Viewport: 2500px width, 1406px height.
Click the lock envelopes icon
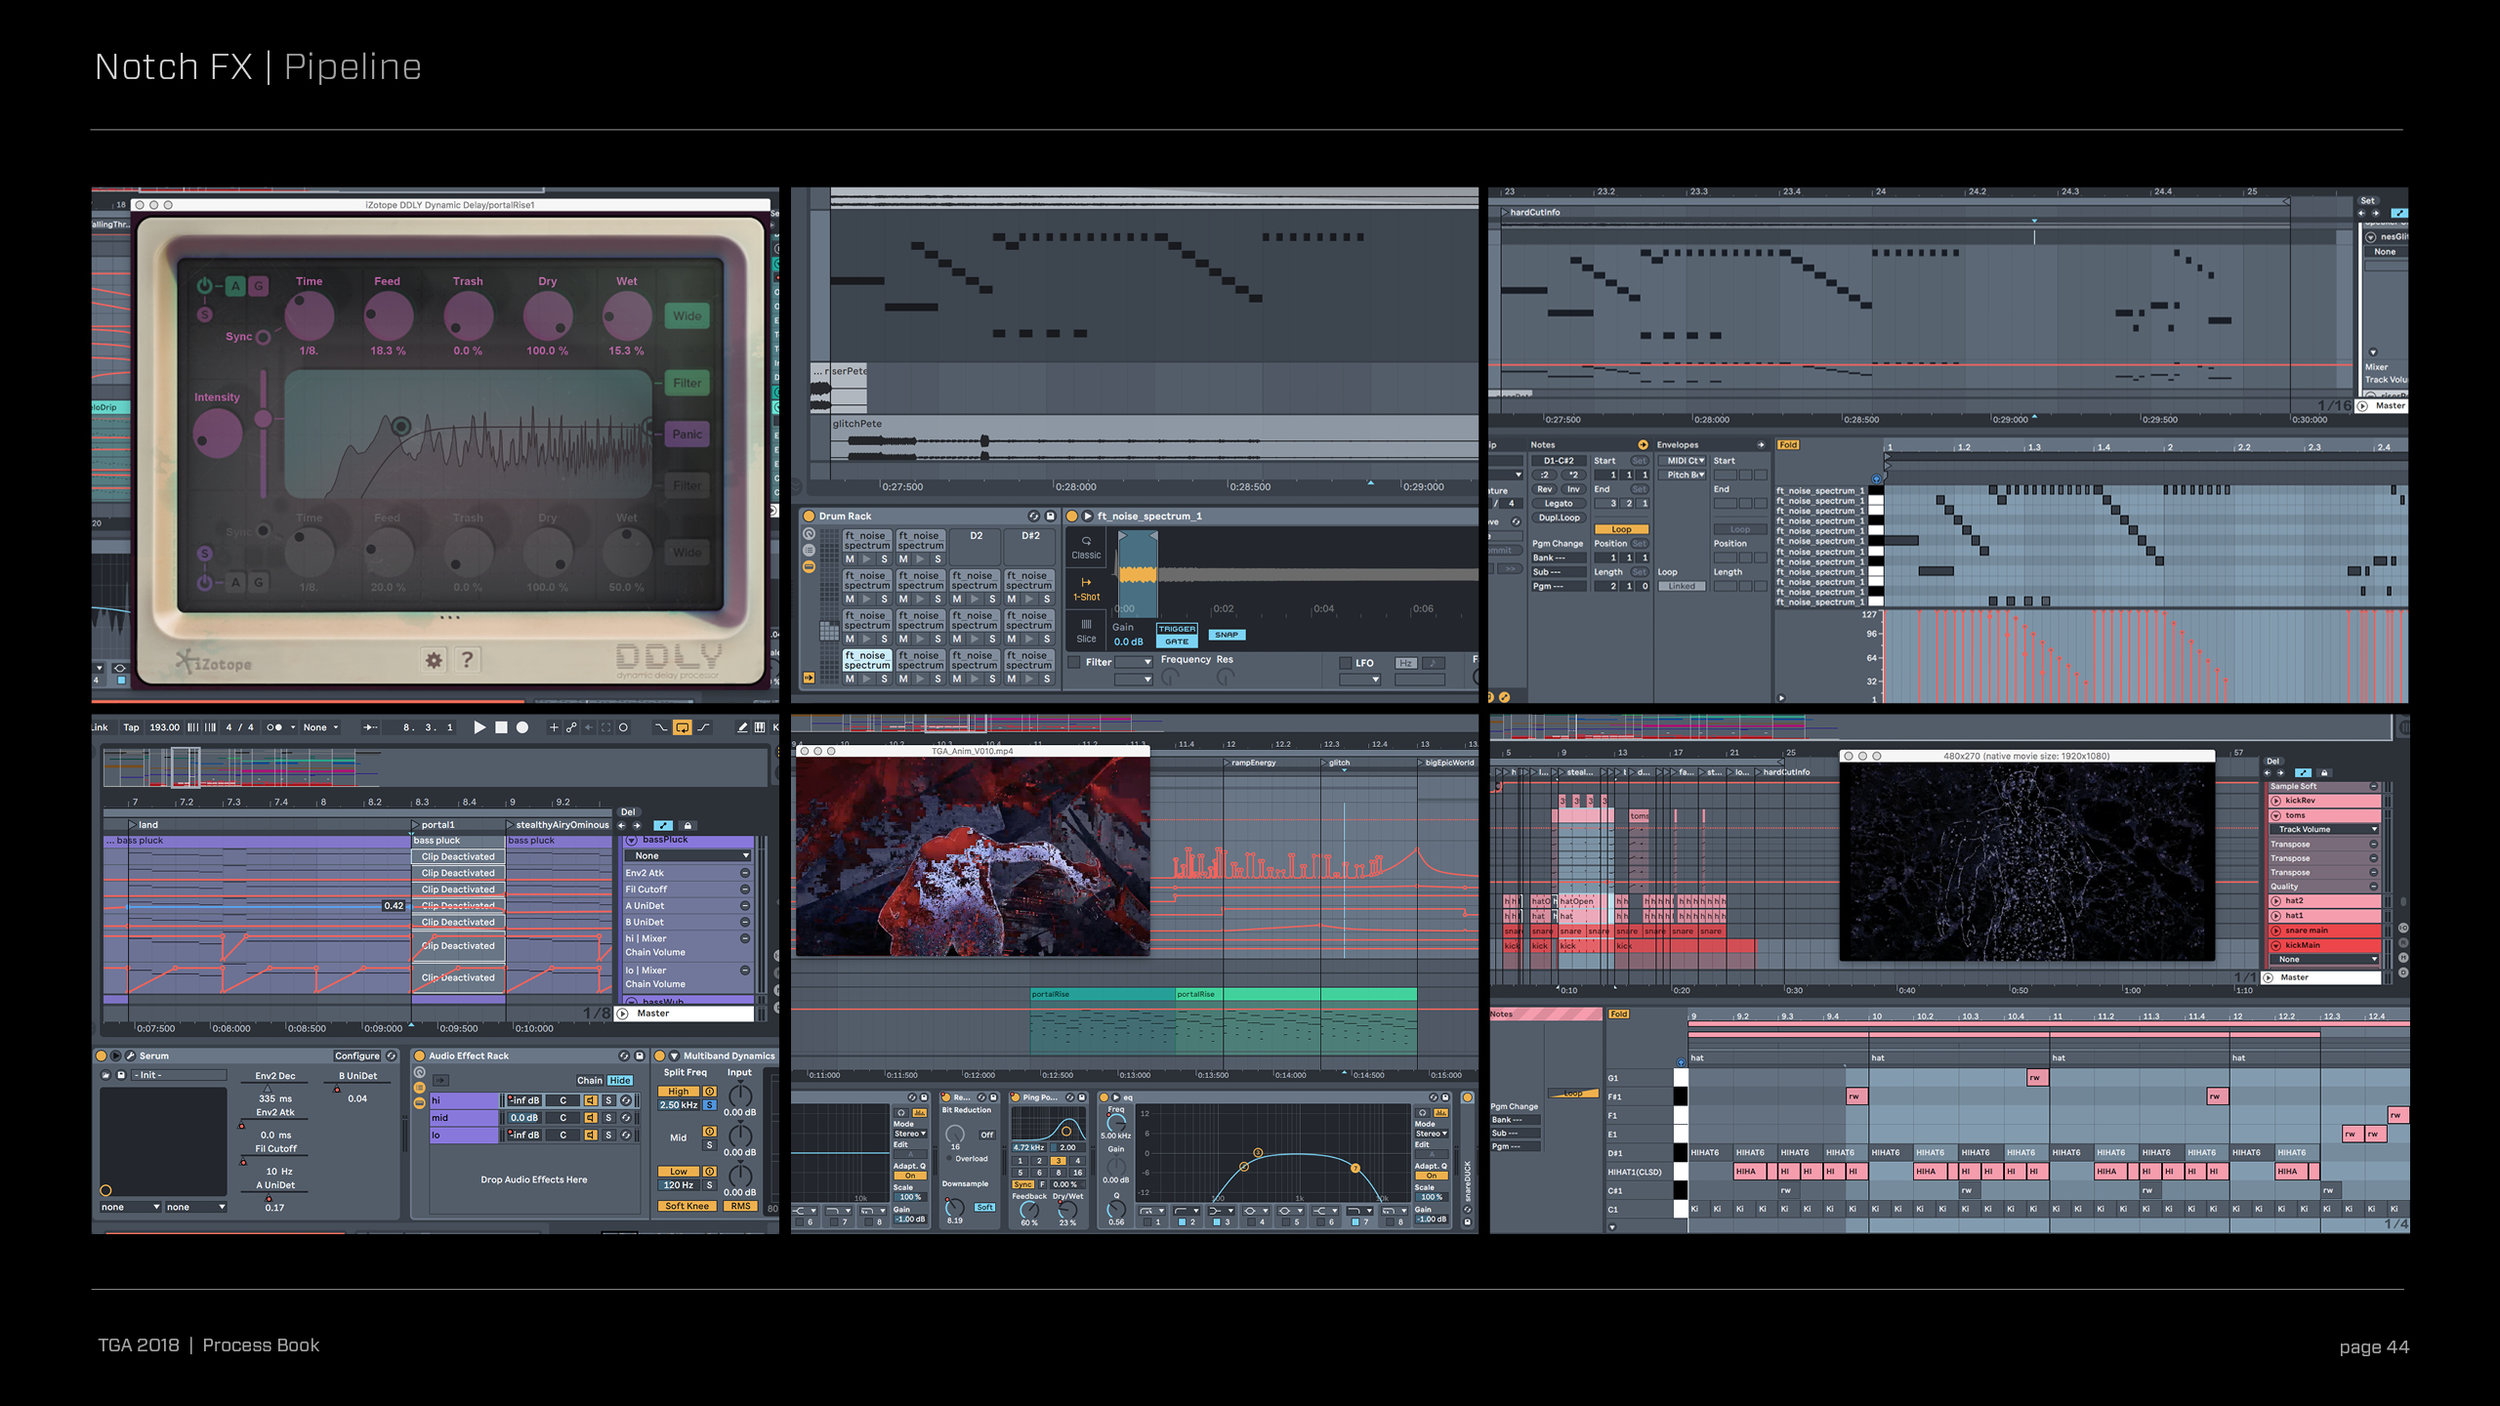688,826
